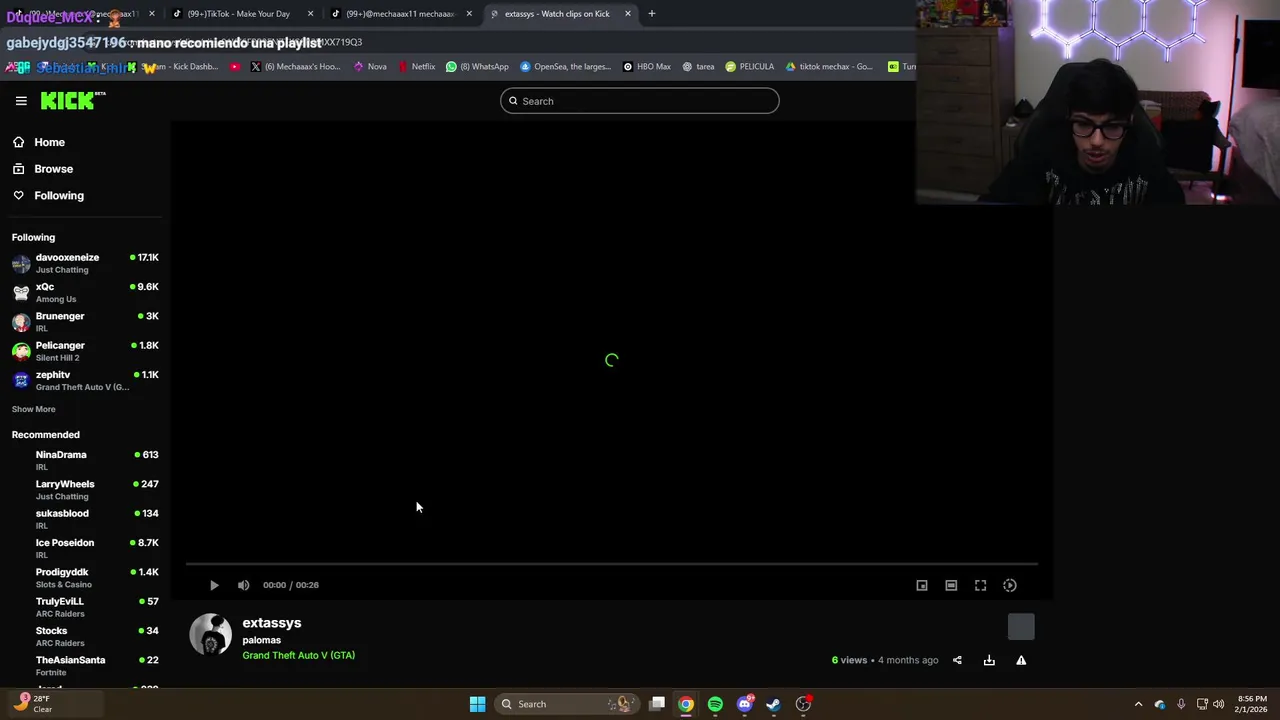Image resolution: width=1280 pixels, height=720 pixels.
Task: Mute the clip volume
Action: click(243, 585)
